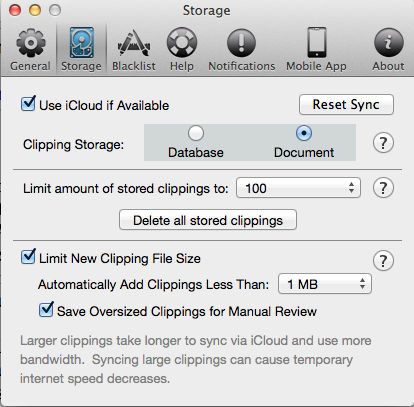Toggle Limit New Clipping File Size checkbox
This screenshot has height=407, width=414.
click(28, 257)
